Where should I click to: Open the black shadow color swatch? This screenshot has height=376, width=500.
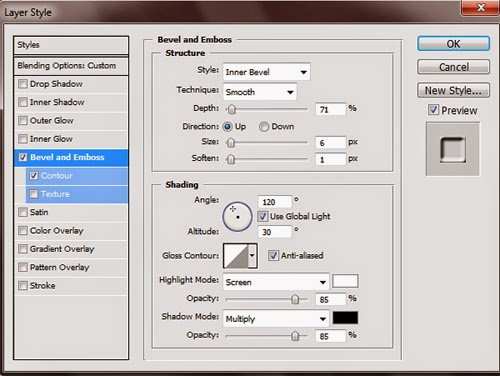tap(345, 318)
